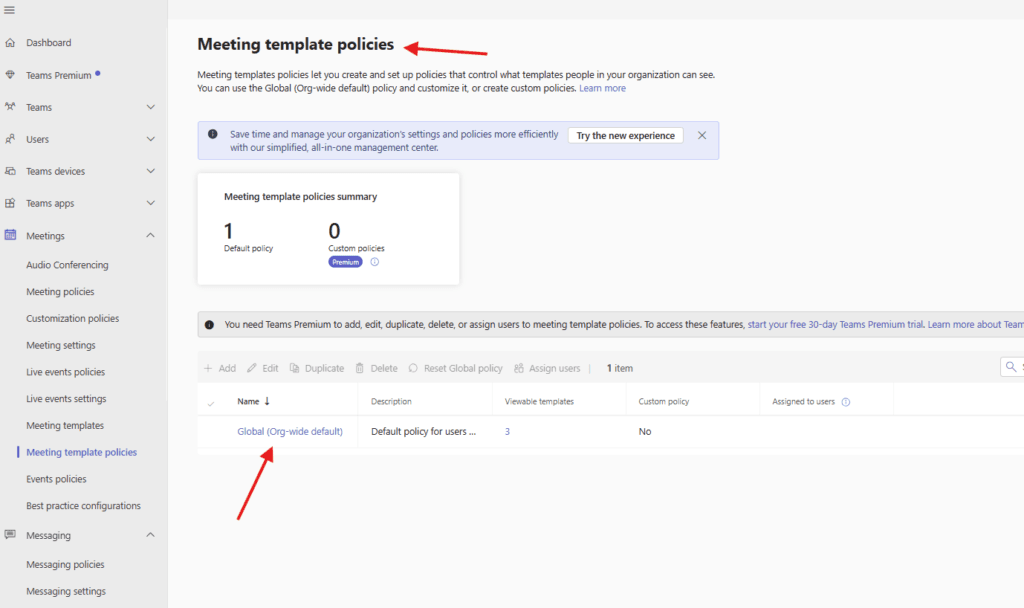Dismiss the new experience banner

tap(702, 135)
